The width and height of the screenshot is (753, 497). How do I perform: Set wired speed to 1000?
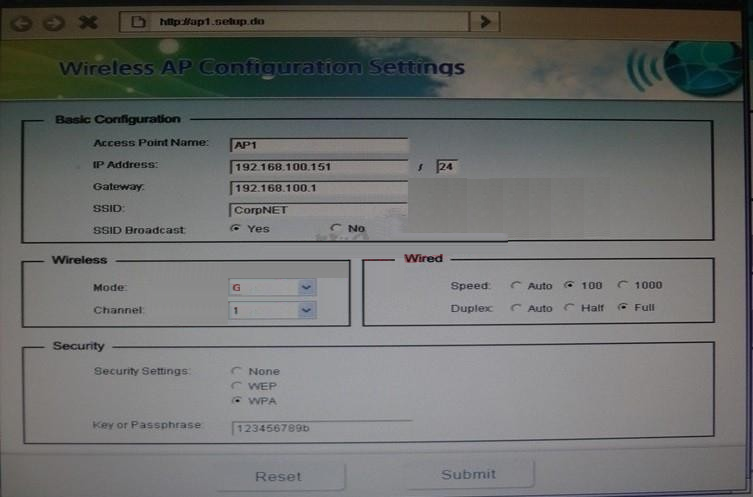pyautogui.click(x=623, y=285)
